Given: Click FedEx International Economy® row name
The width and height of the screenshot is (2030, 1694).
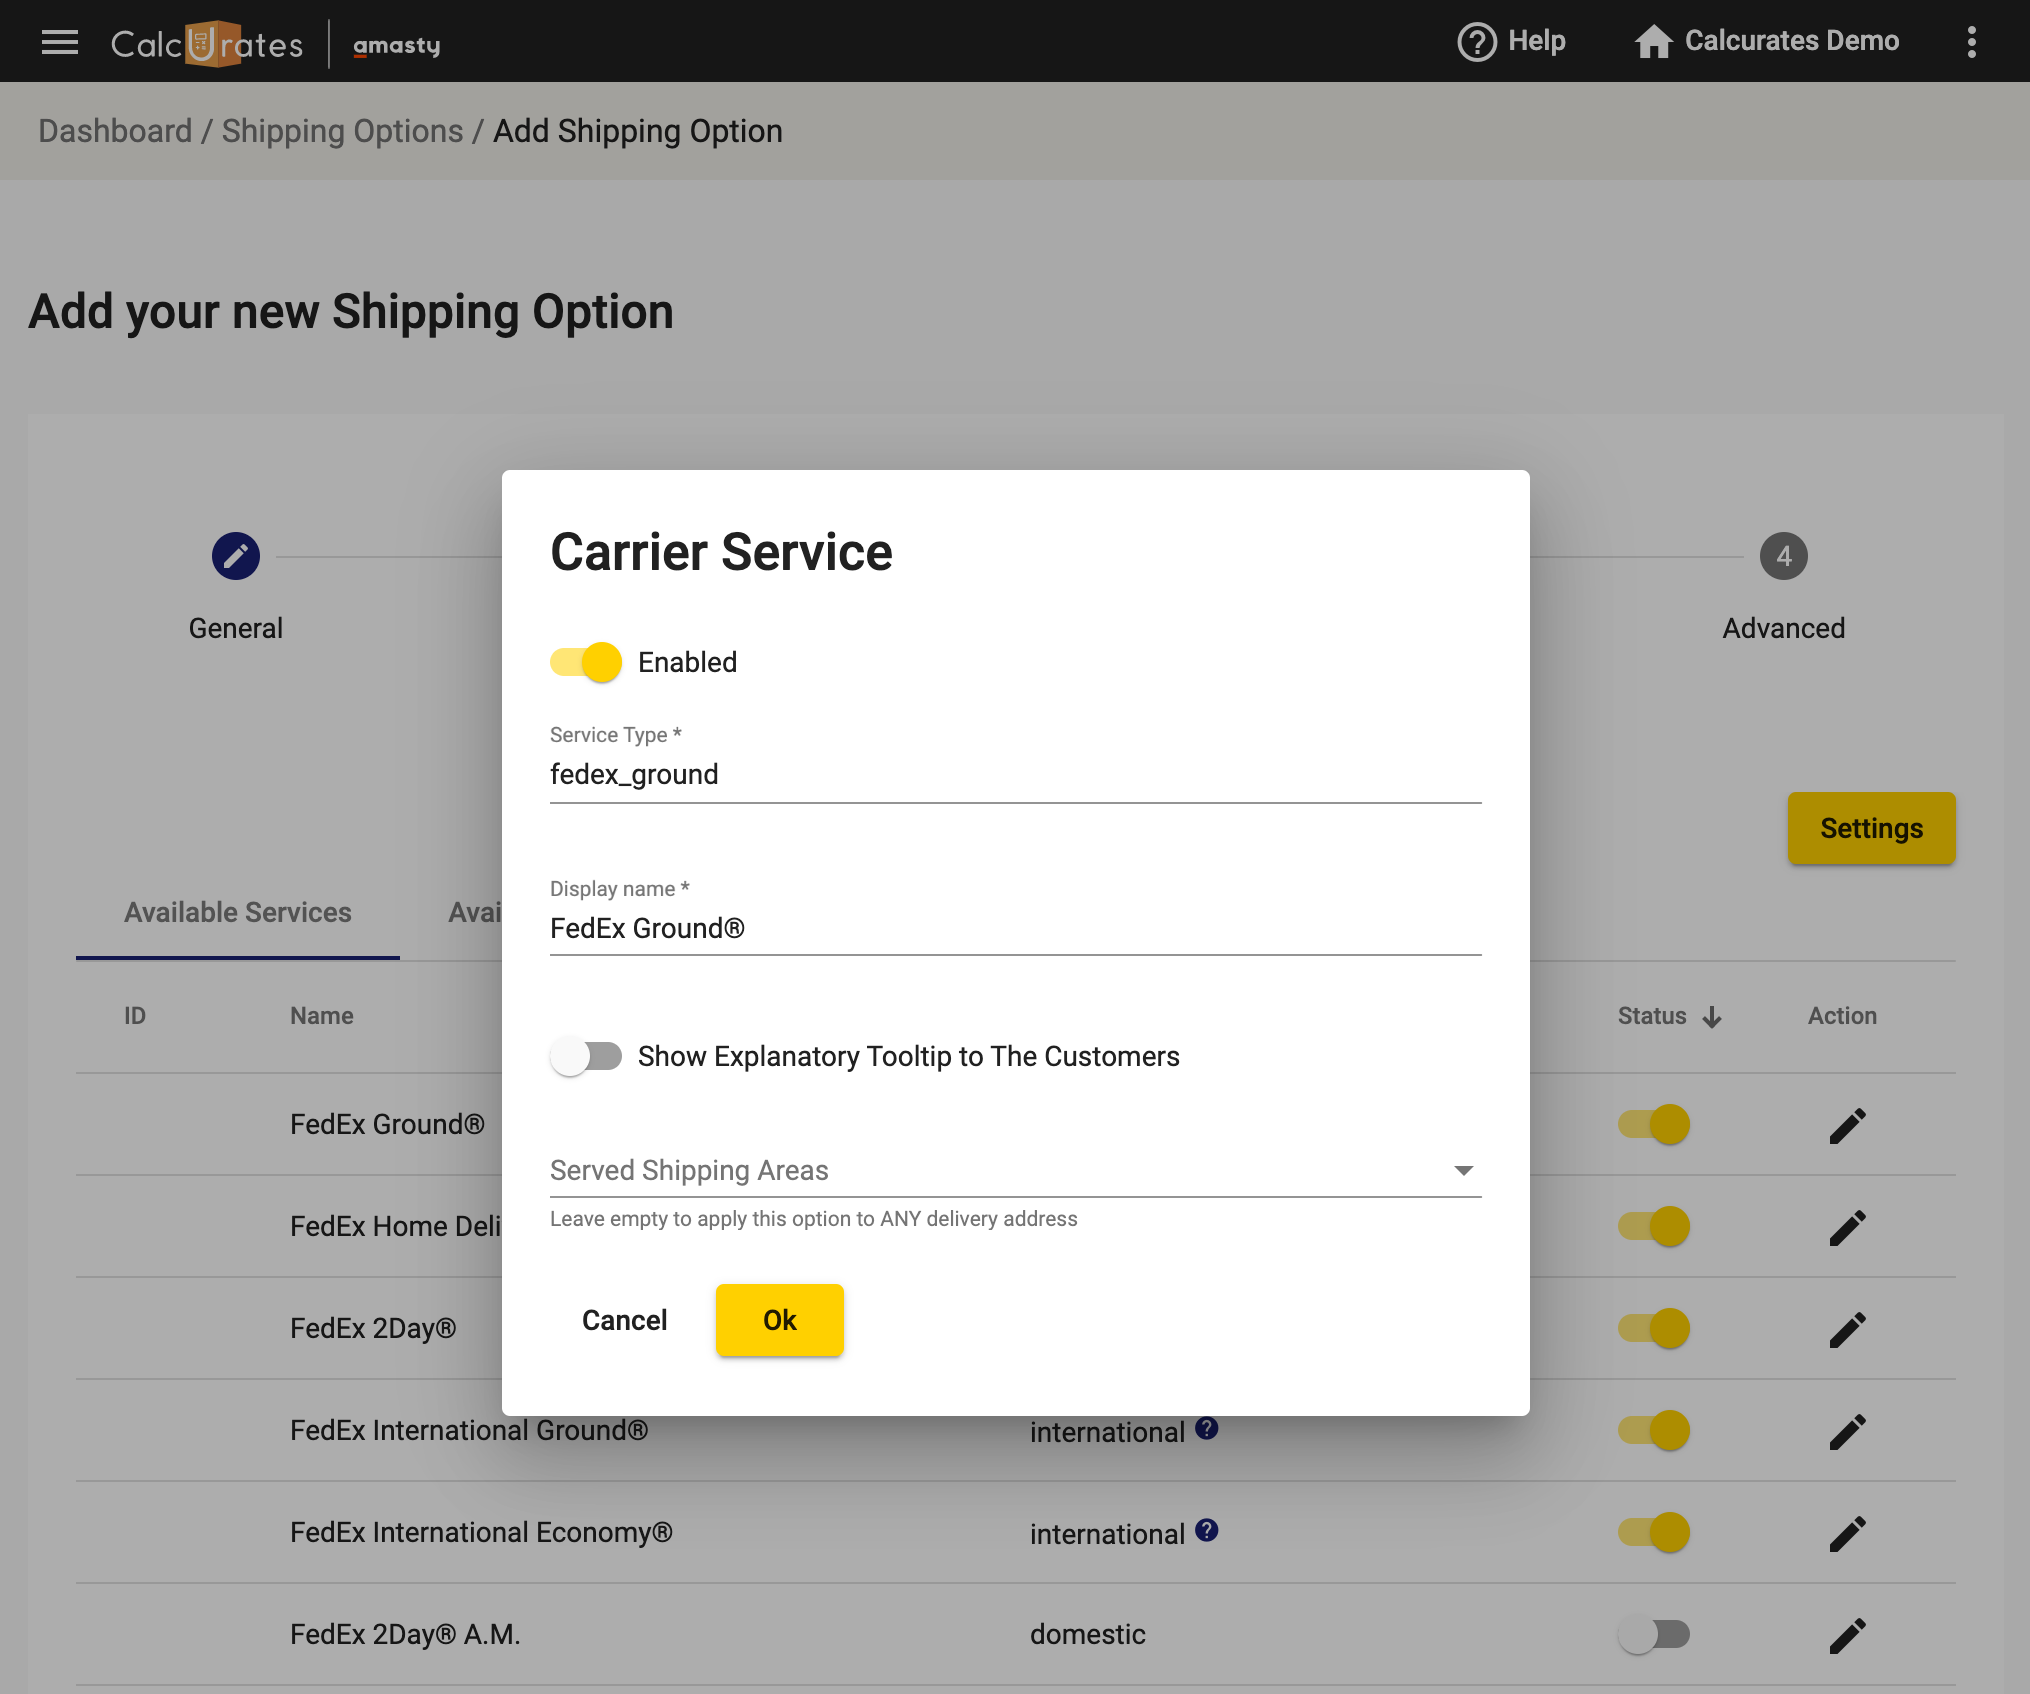Looking at the screenshot, I should coord(481,1532).
